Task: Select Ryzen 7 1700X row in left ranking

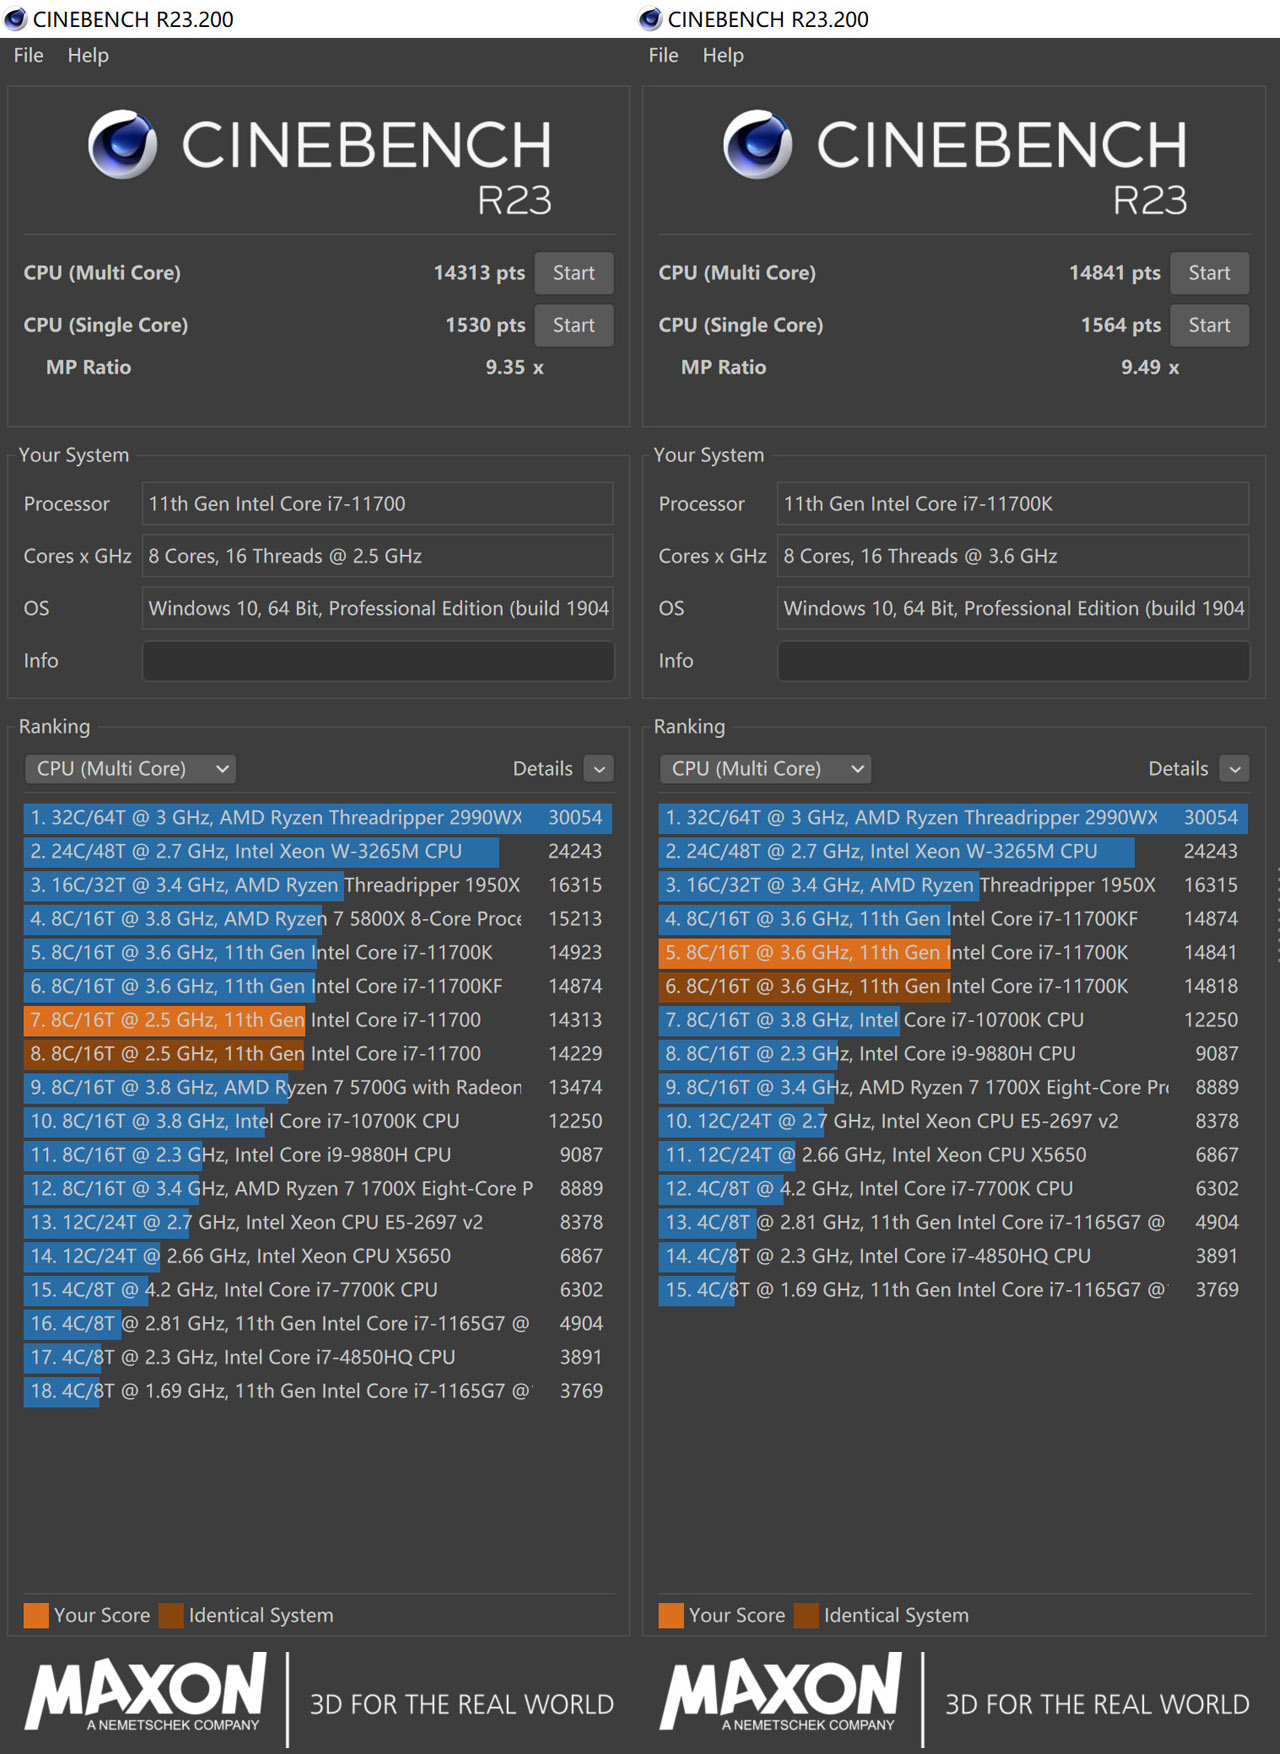Action: coord(318,1189)
